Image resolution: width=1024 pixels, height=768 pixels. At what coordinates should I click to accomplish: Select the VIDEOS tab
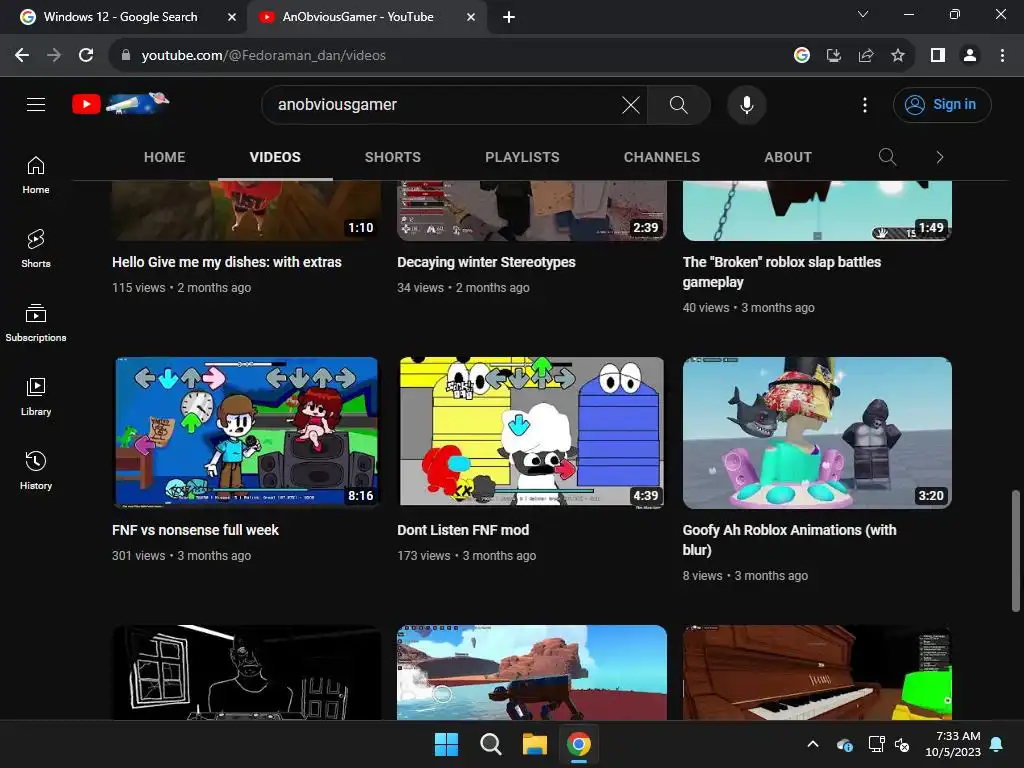click(275, 157)
